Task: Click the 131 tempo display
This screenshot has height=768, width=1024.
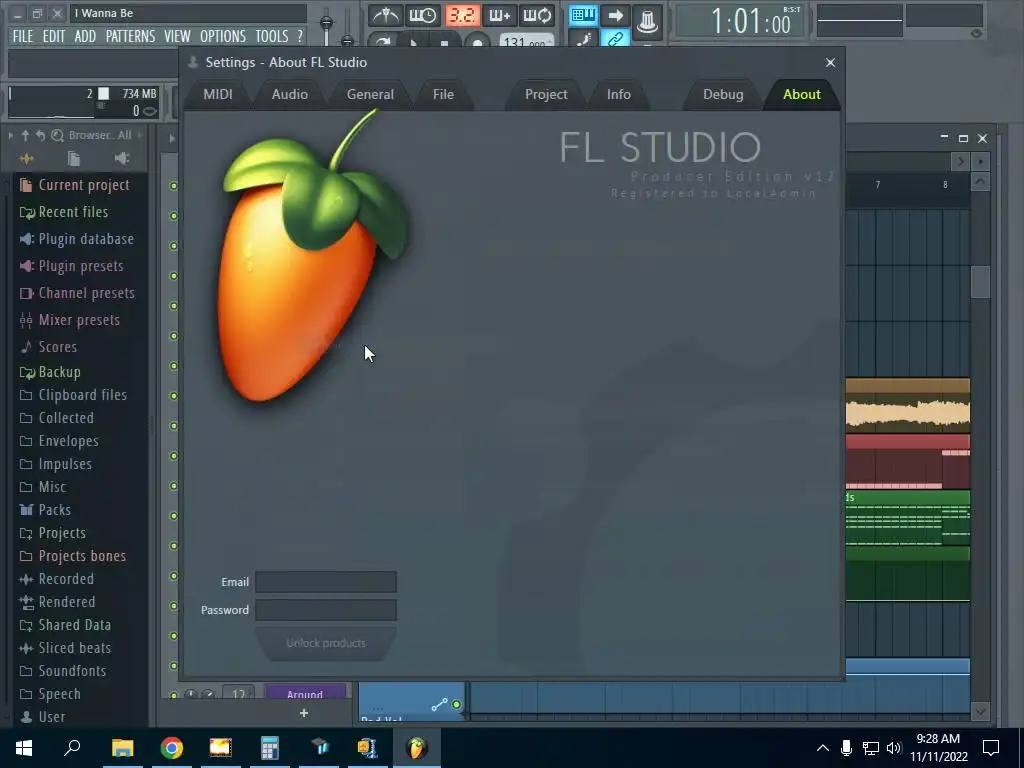Action: 526,42
